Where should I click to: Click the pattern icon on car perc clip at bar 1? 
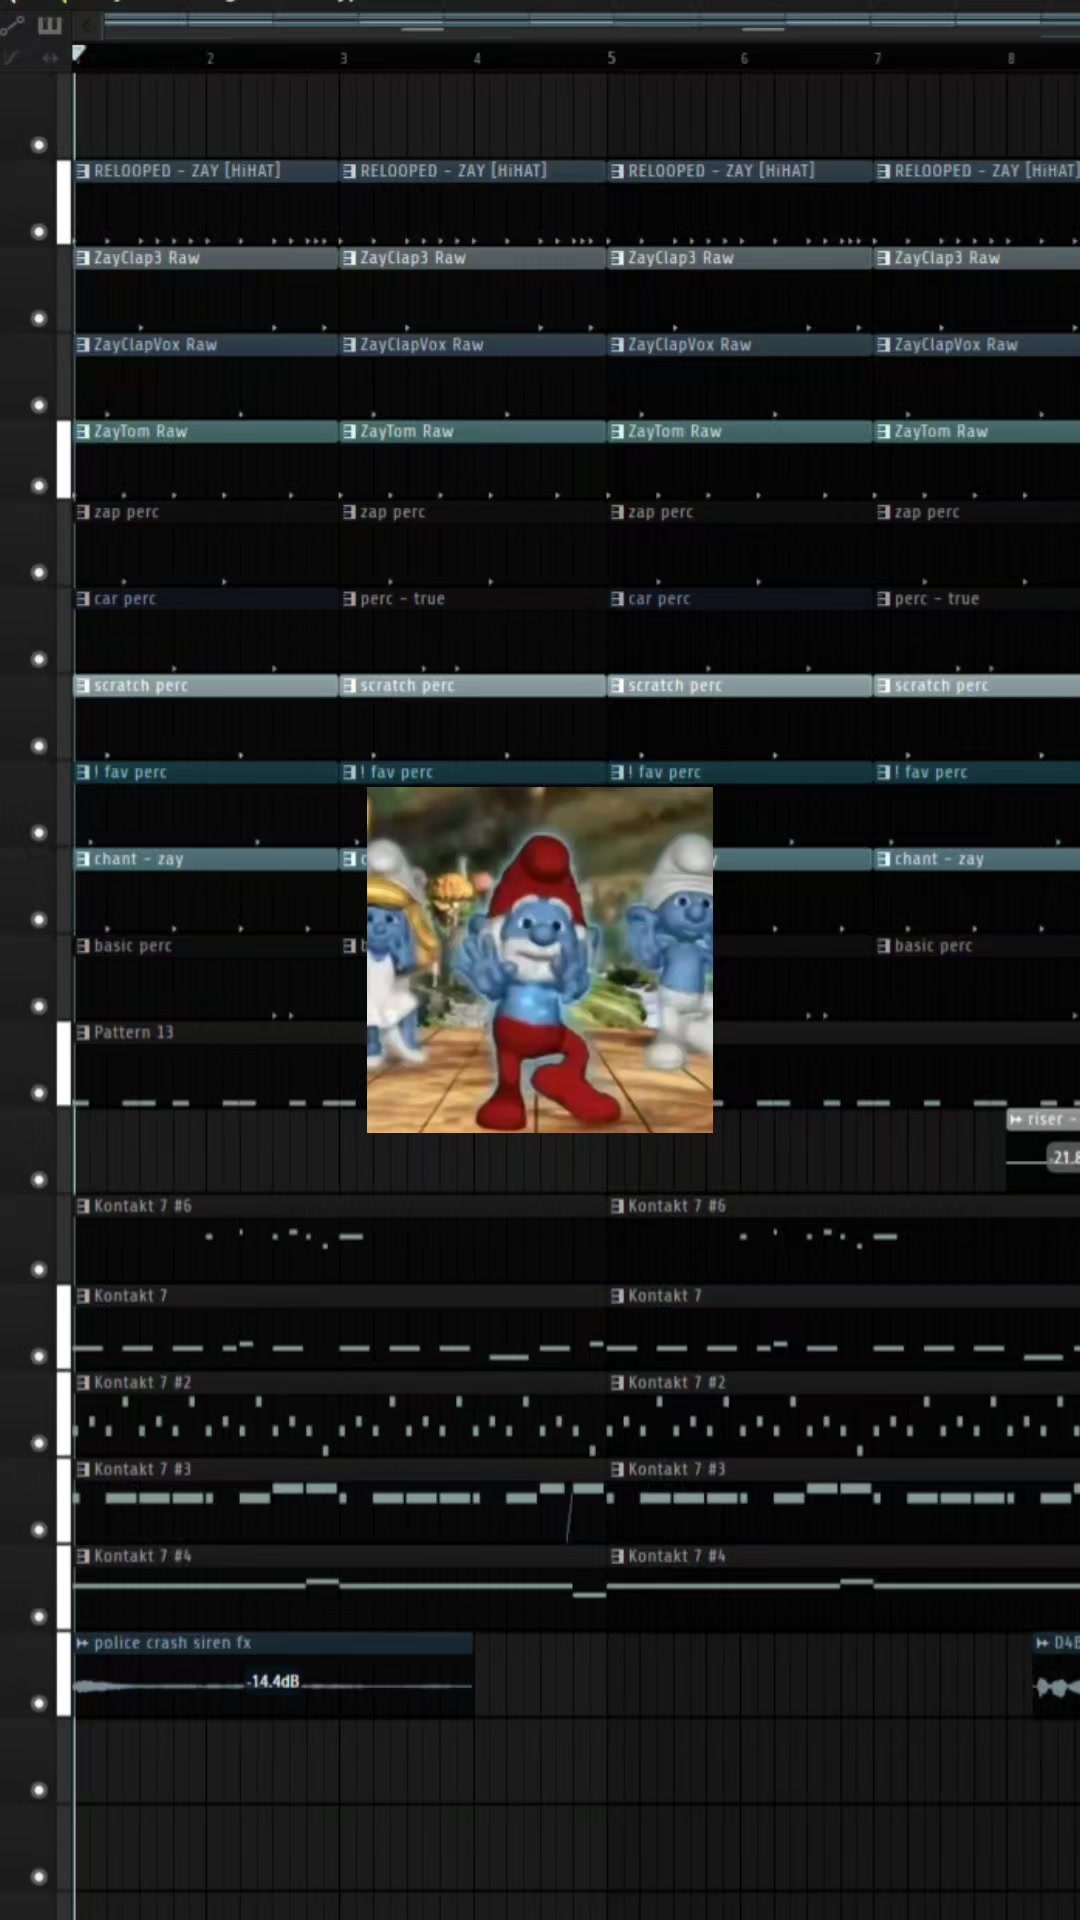point(83,599)
